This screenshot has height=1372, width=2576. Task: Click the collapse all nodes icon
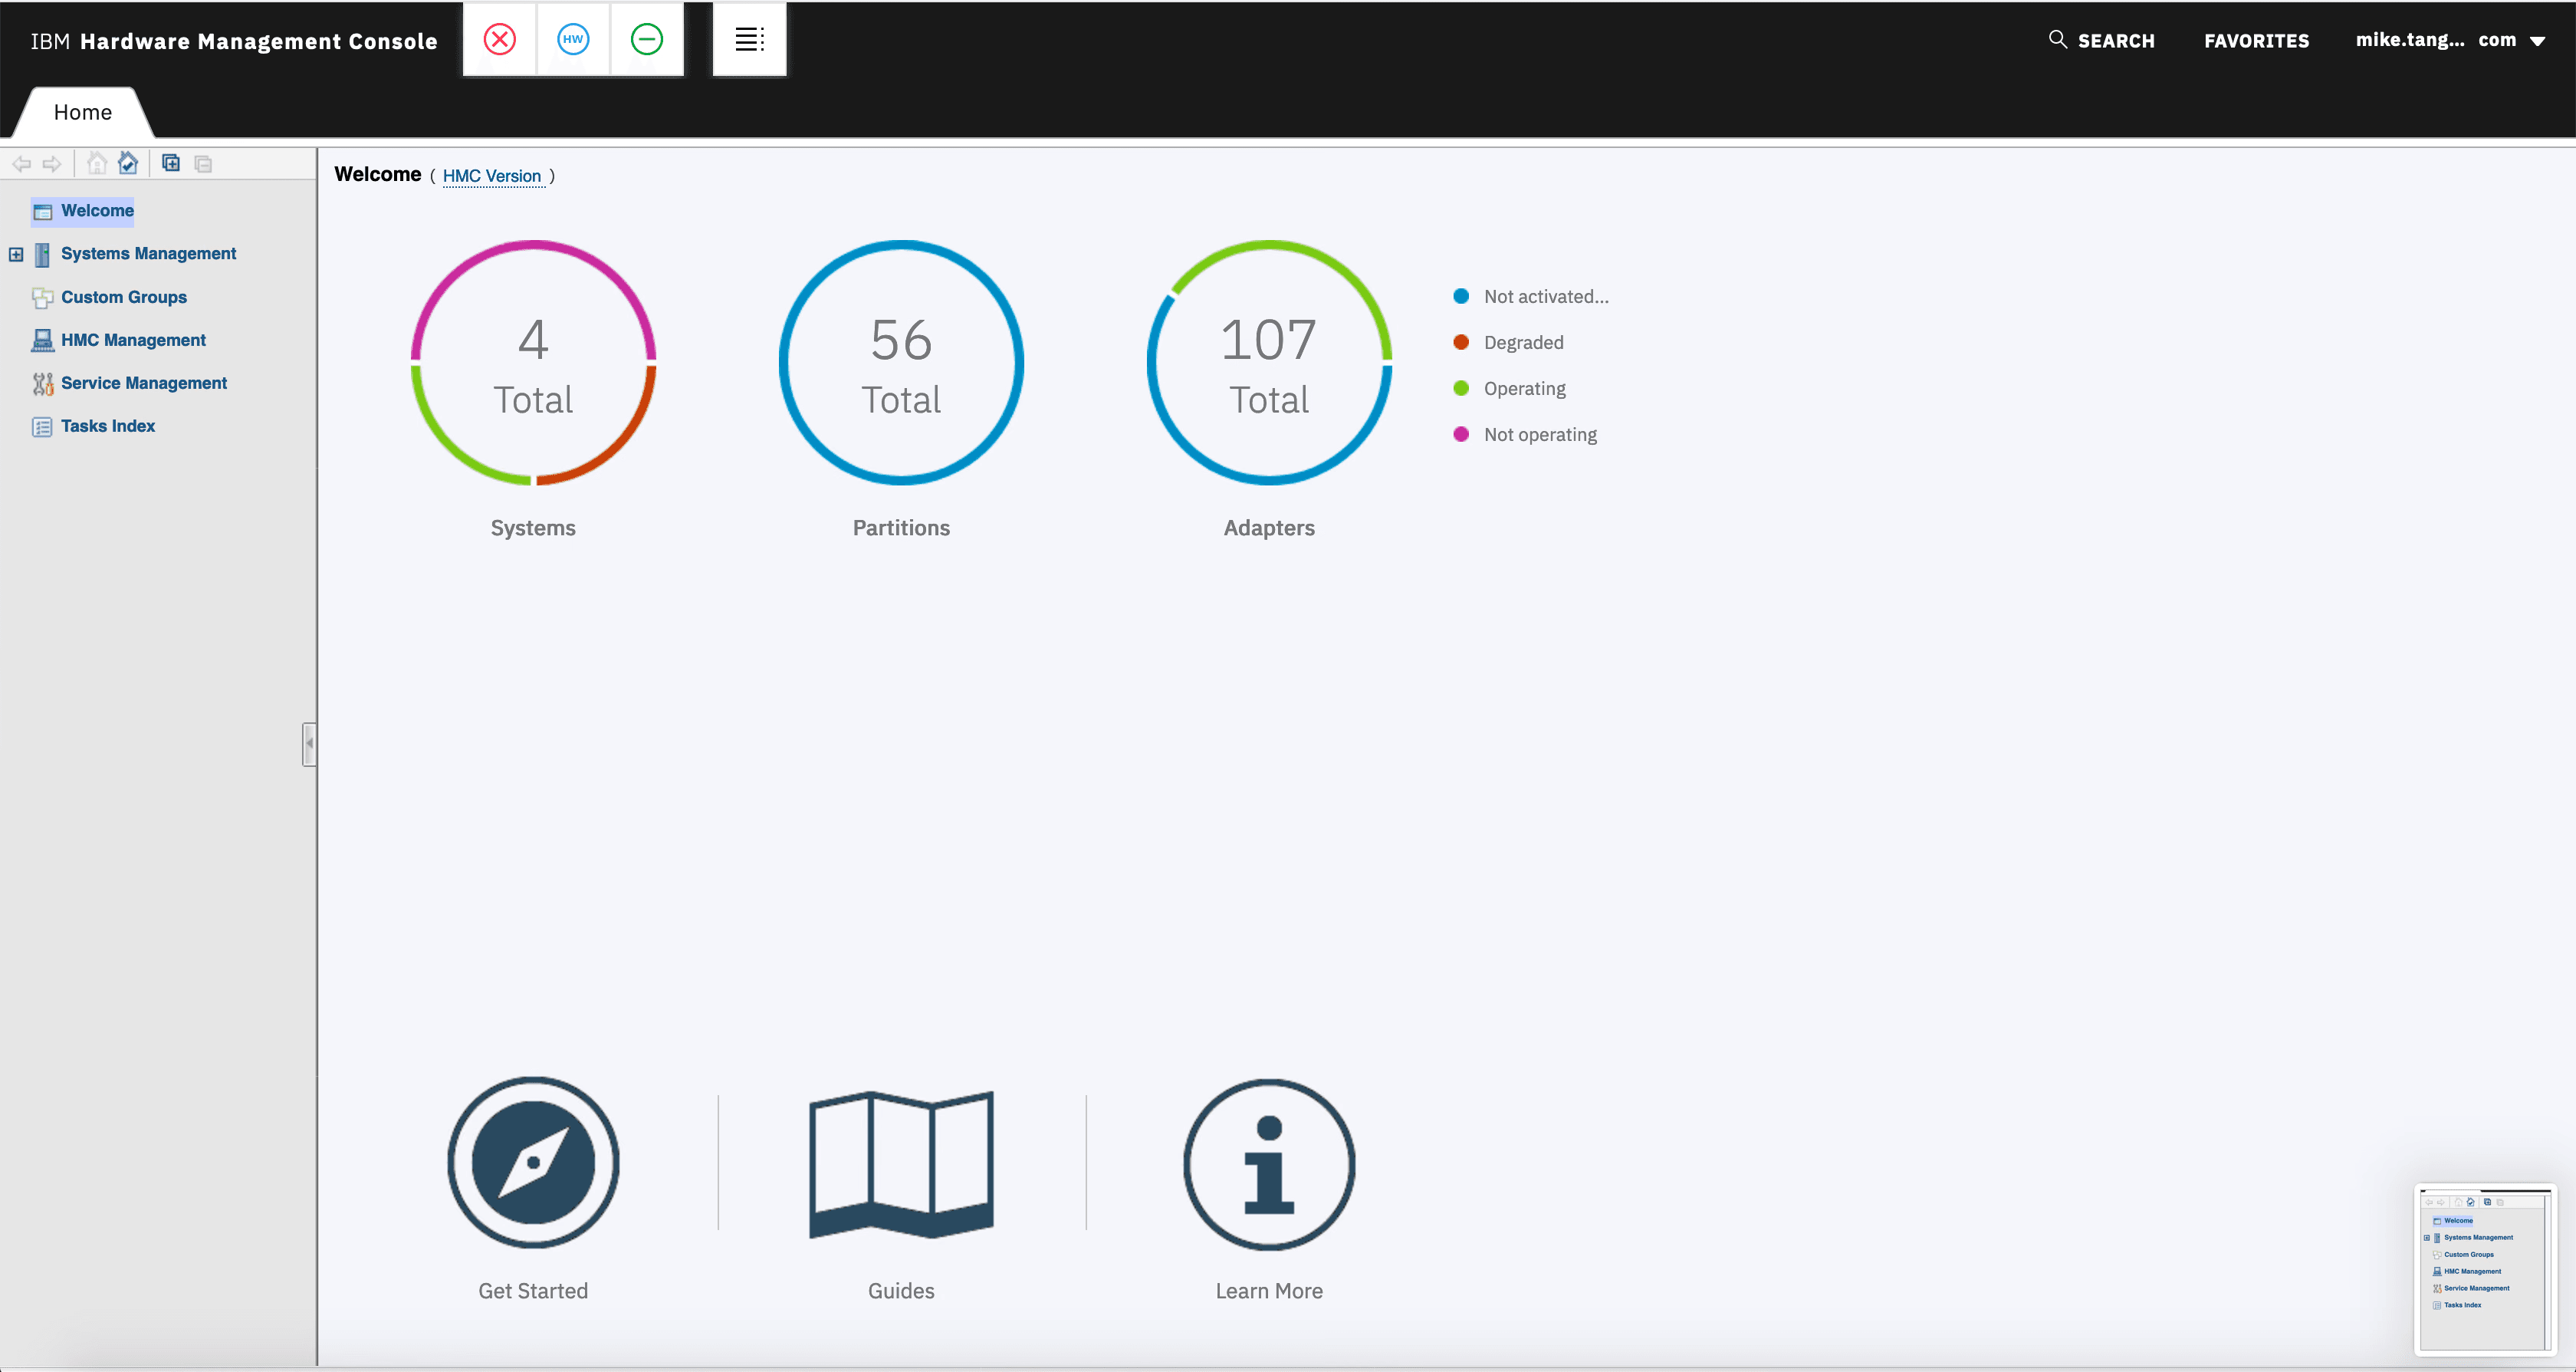(203, 164)
